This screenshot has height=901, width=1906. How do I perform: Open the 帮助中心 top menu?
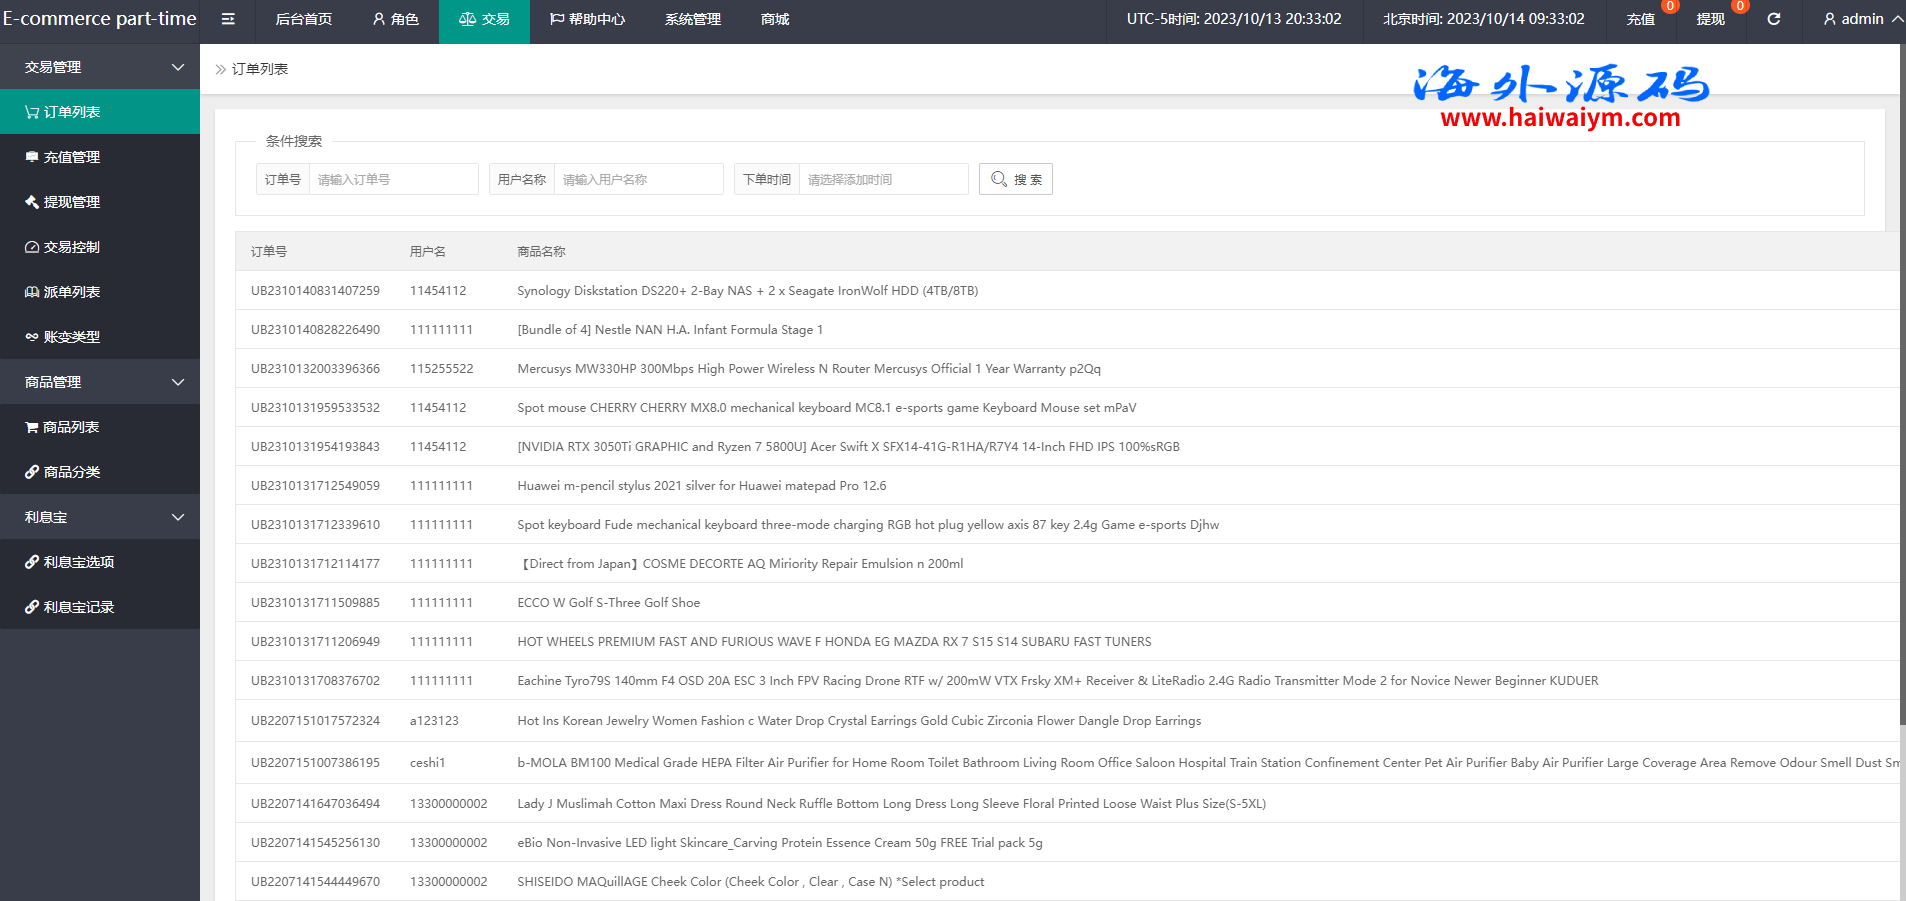pyautogui.click(x=587, y=19)
